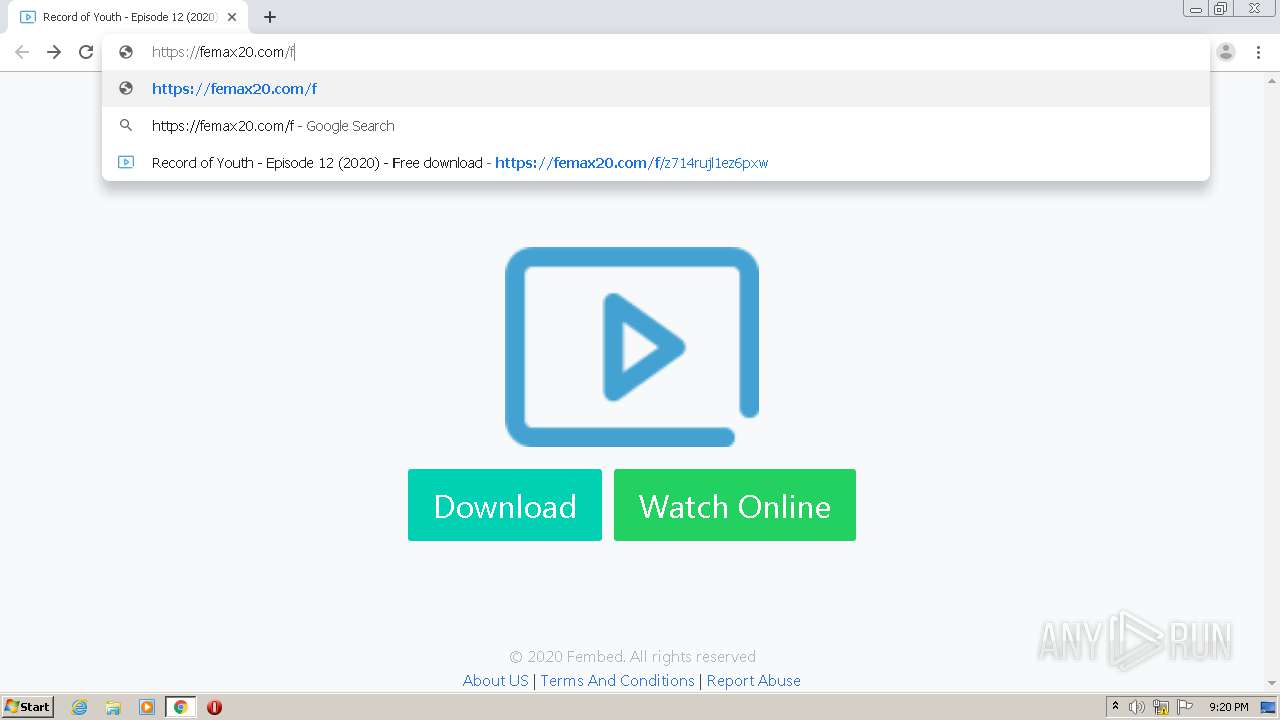Close the Record of Youth tab

click(232, 17)
